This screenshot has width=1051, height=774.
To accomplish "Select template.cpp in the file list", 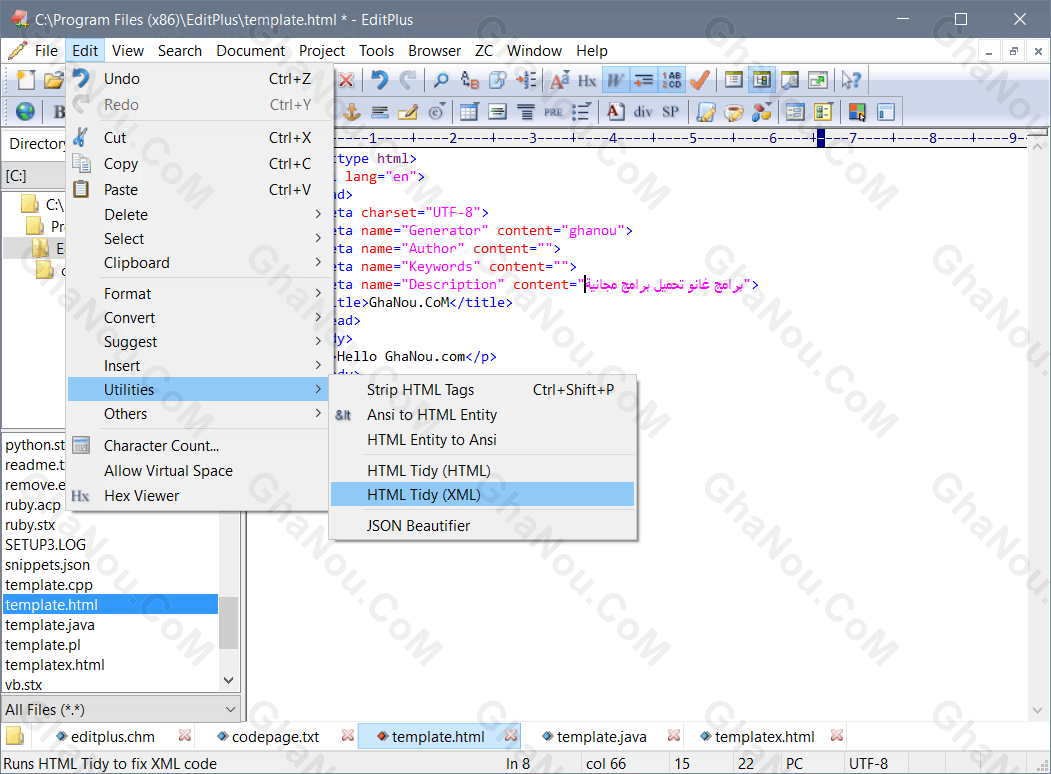I will (49, 585).
